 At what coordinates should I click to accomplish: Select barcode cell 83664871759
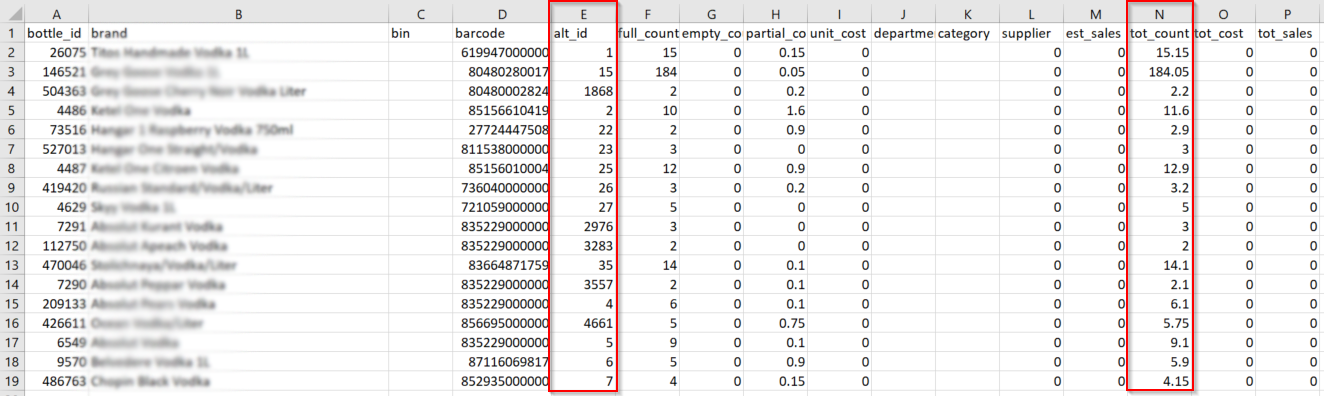[x=501, y=265]
